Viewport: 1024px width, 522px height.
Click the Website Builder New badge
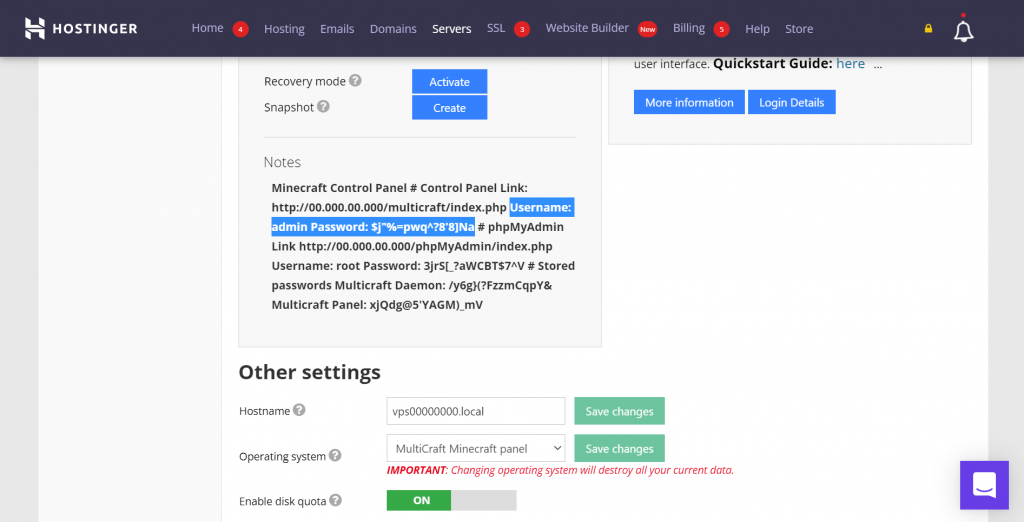(x=647, y=29)
